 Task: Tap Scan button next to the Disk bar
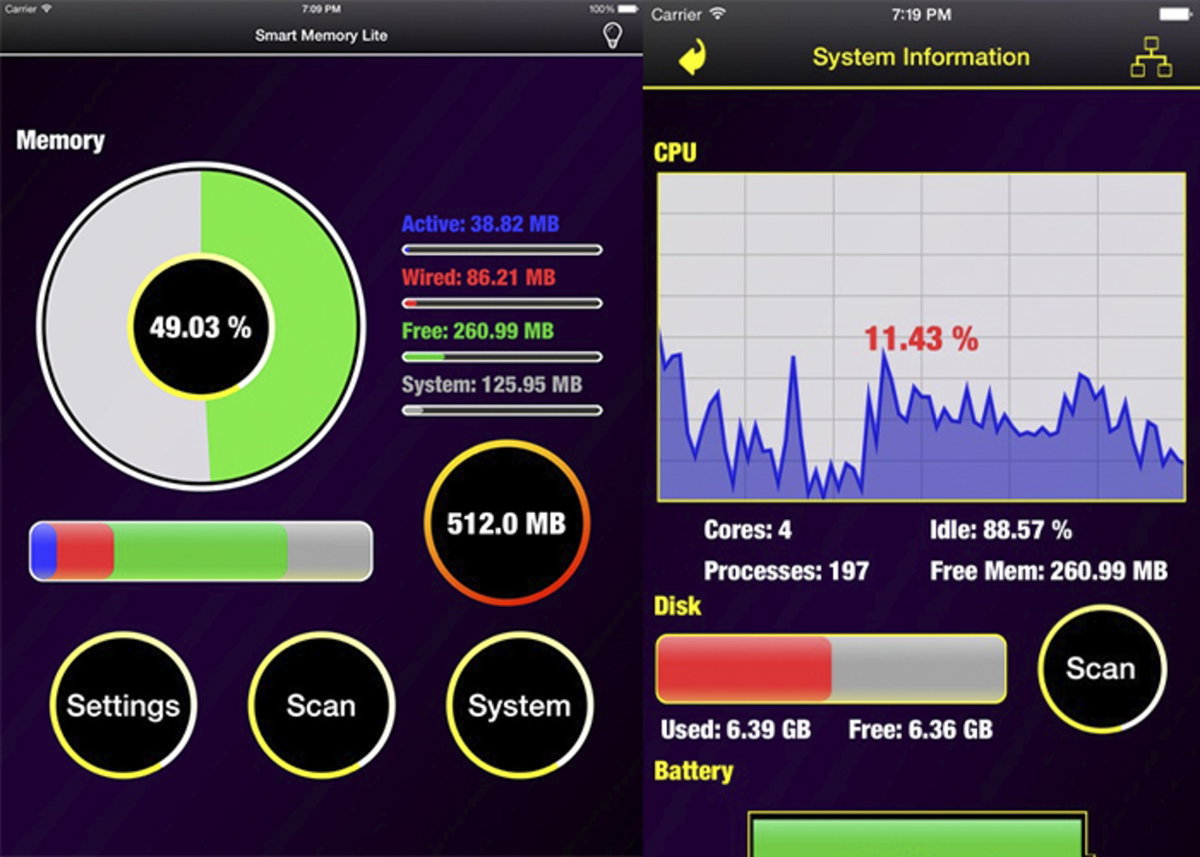pyautogui.click(x=1101, y=668)
